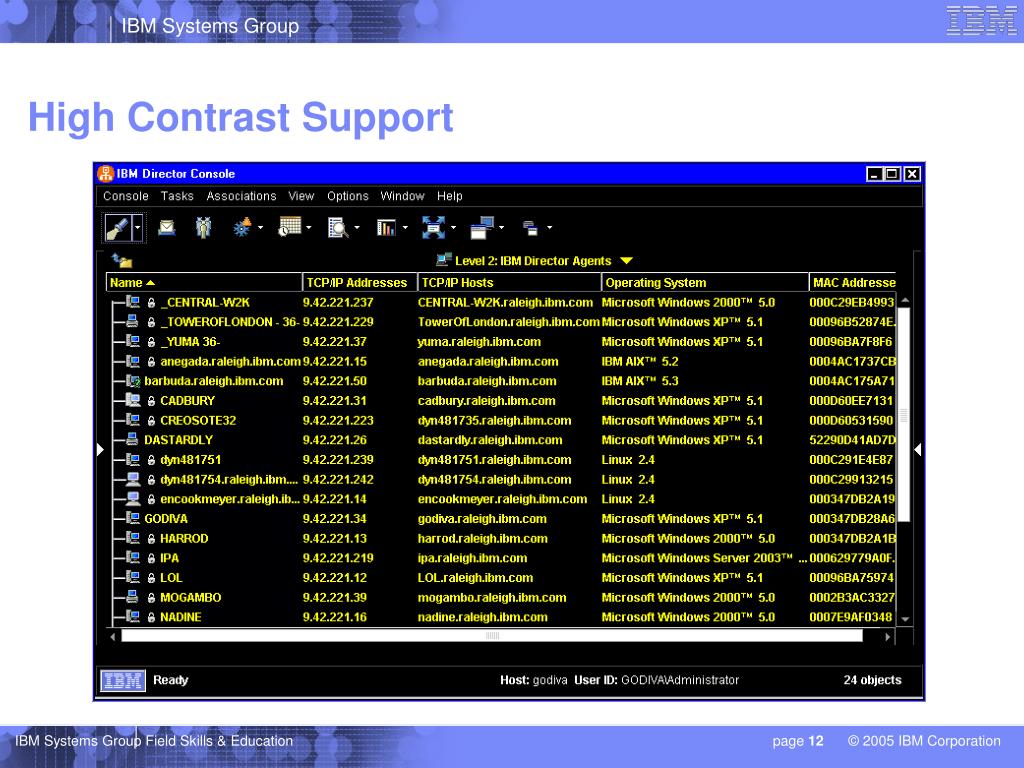Open the Tasks menu
Viewport: 1024px width, 768px height.
click(177, 196)
